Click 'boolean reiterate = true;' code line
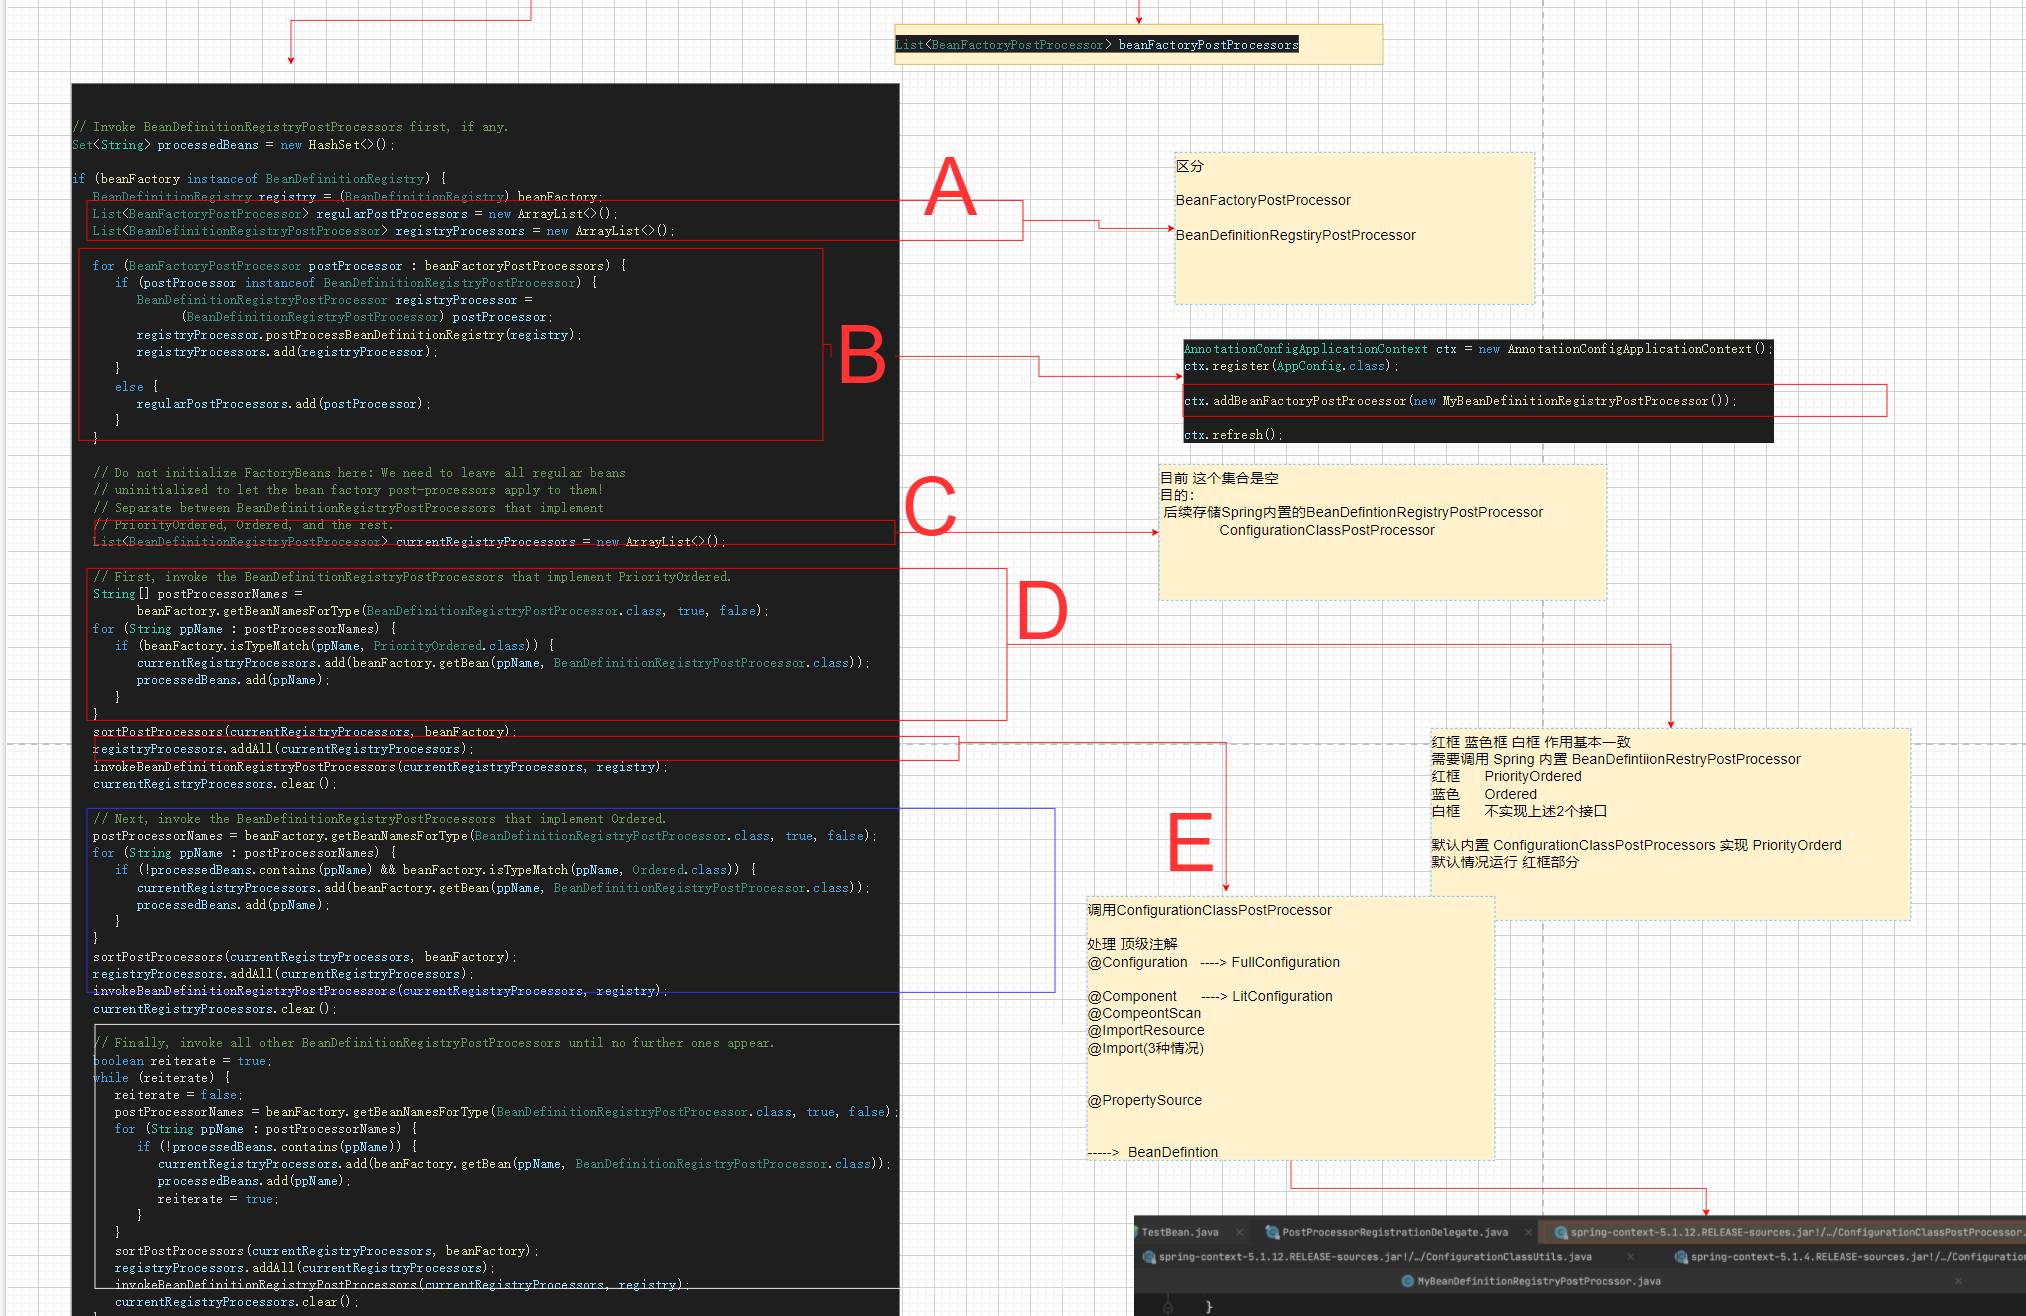 click(x=182, y=1061)
